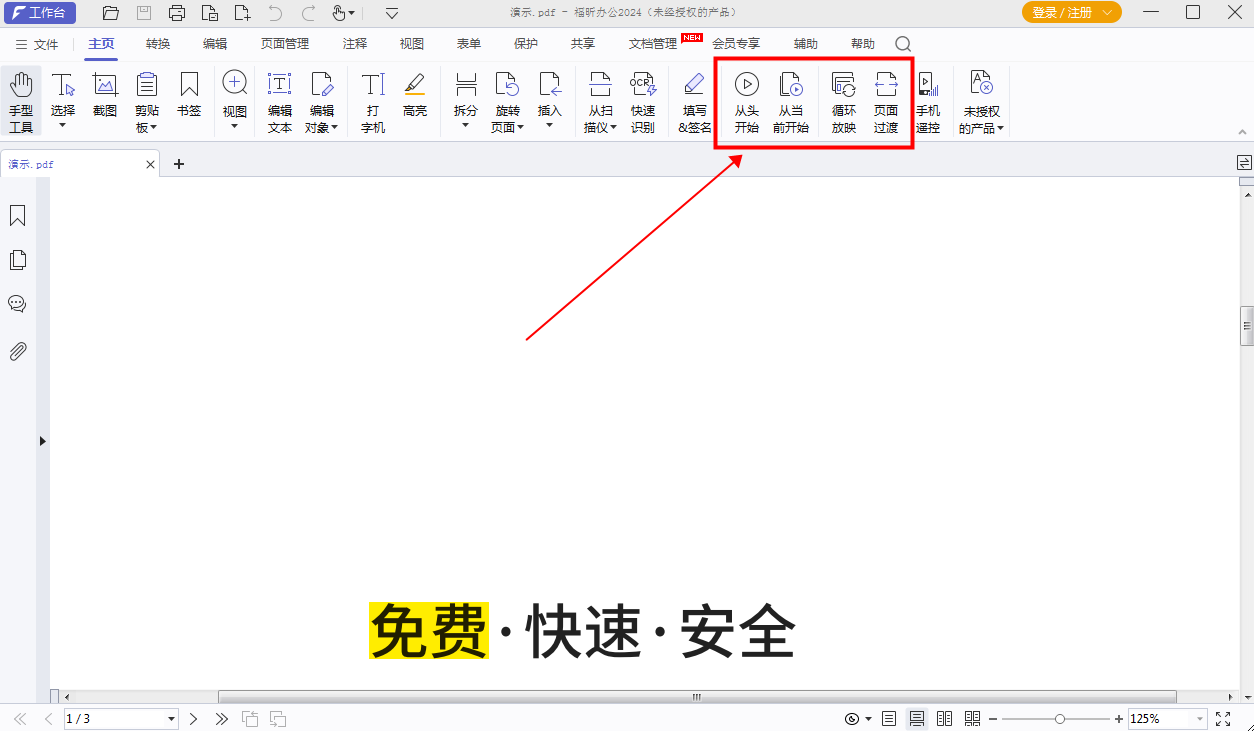The image size is (1254, 731).
Task: Select the 高亮 highlight tool
Action: pyautogui.click(x=415, y=100)
